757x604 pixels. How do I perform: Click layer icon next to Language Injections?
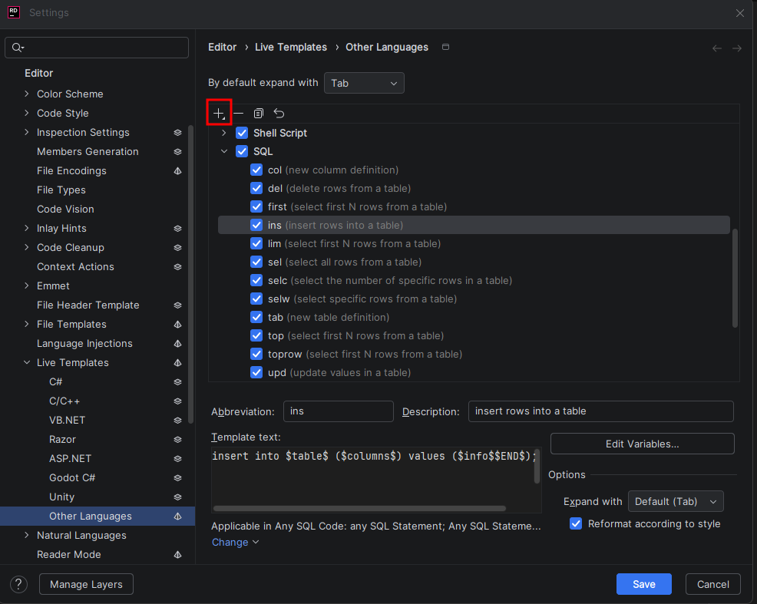click(x=178, y=344)
